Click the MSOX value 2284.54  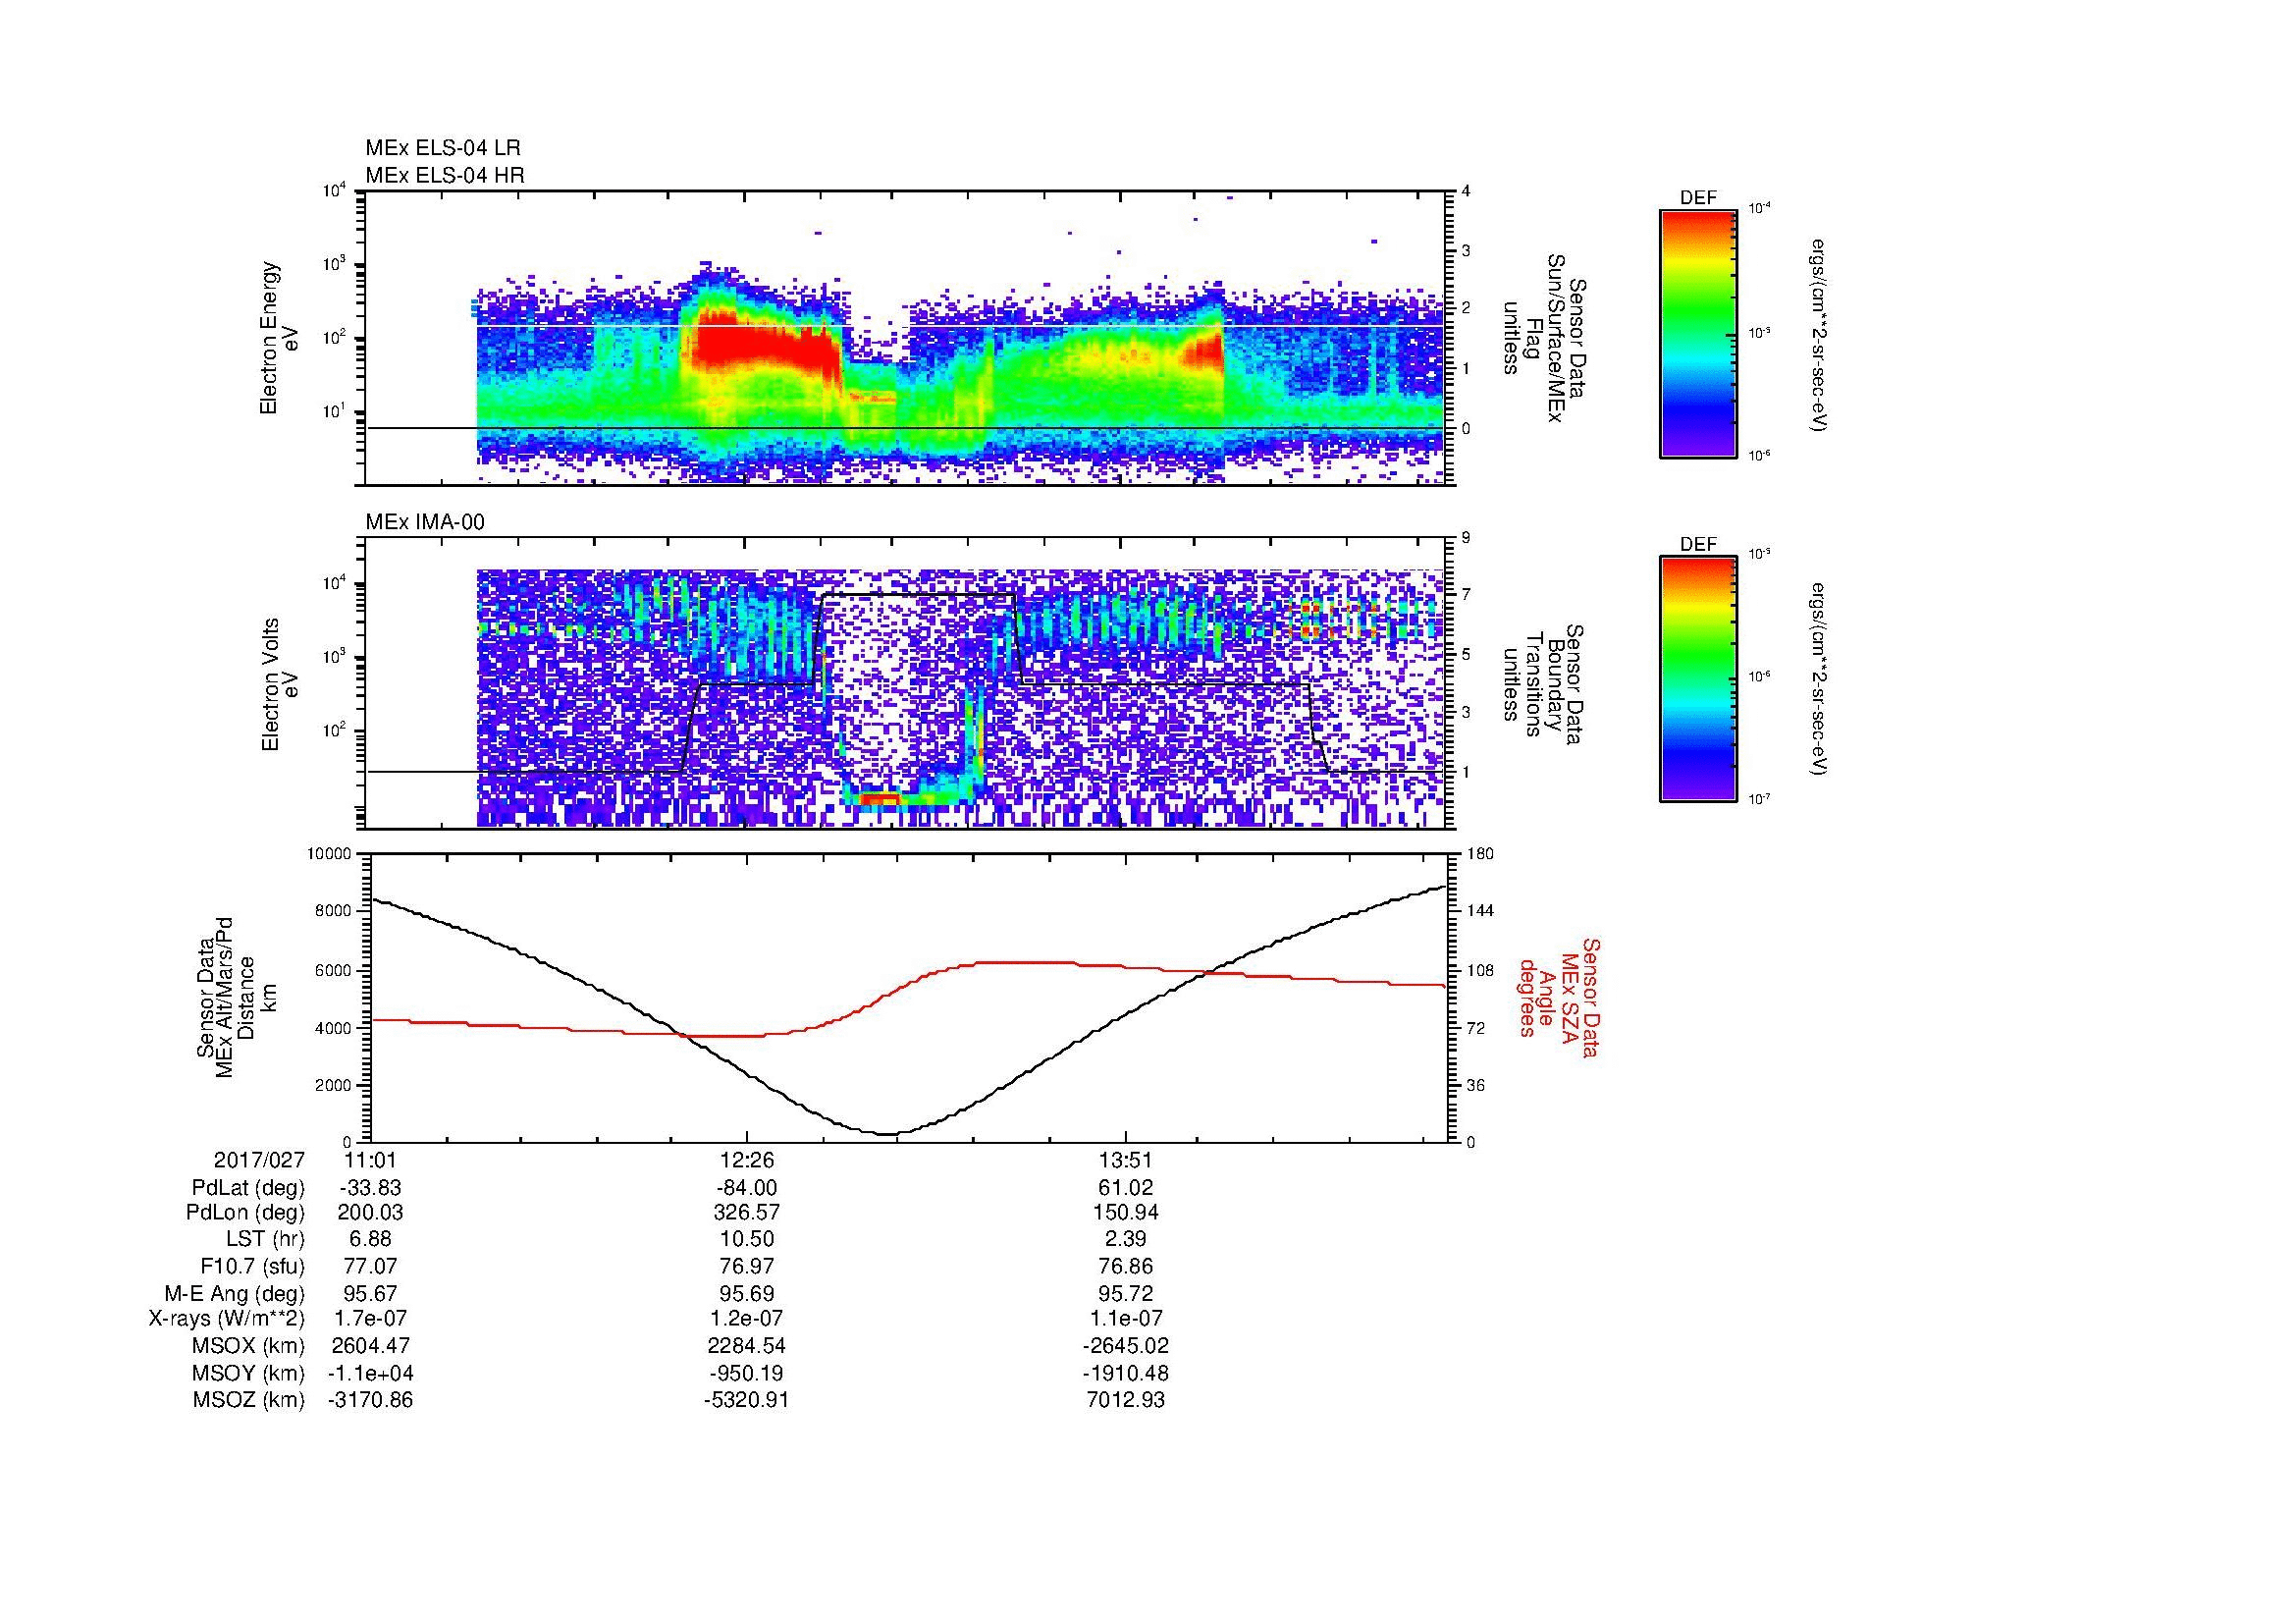click(747, 1347)
